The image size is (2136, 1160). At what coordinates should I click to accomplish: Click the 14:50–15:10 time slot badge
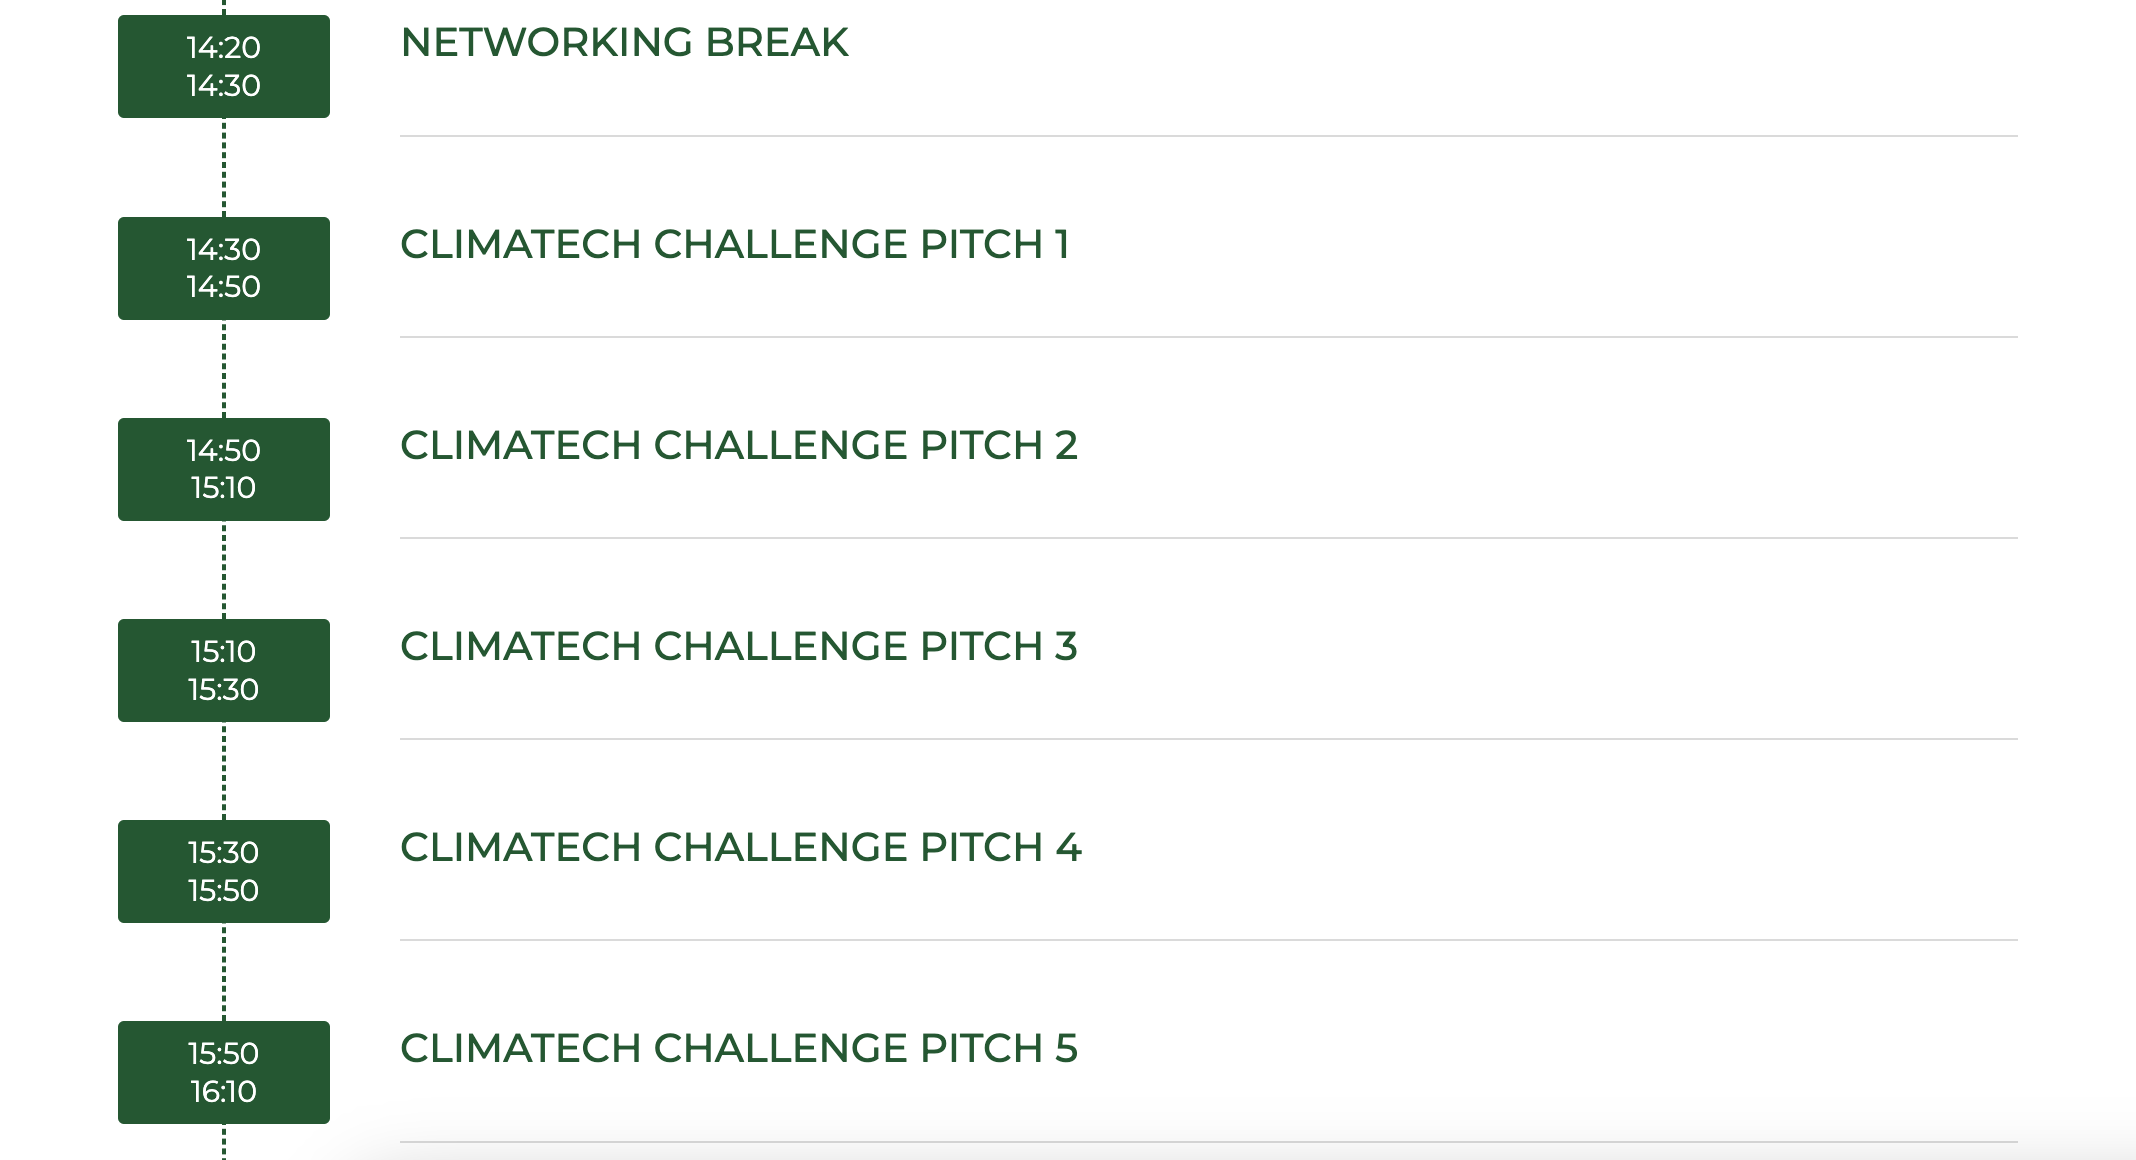coord(224,469)
